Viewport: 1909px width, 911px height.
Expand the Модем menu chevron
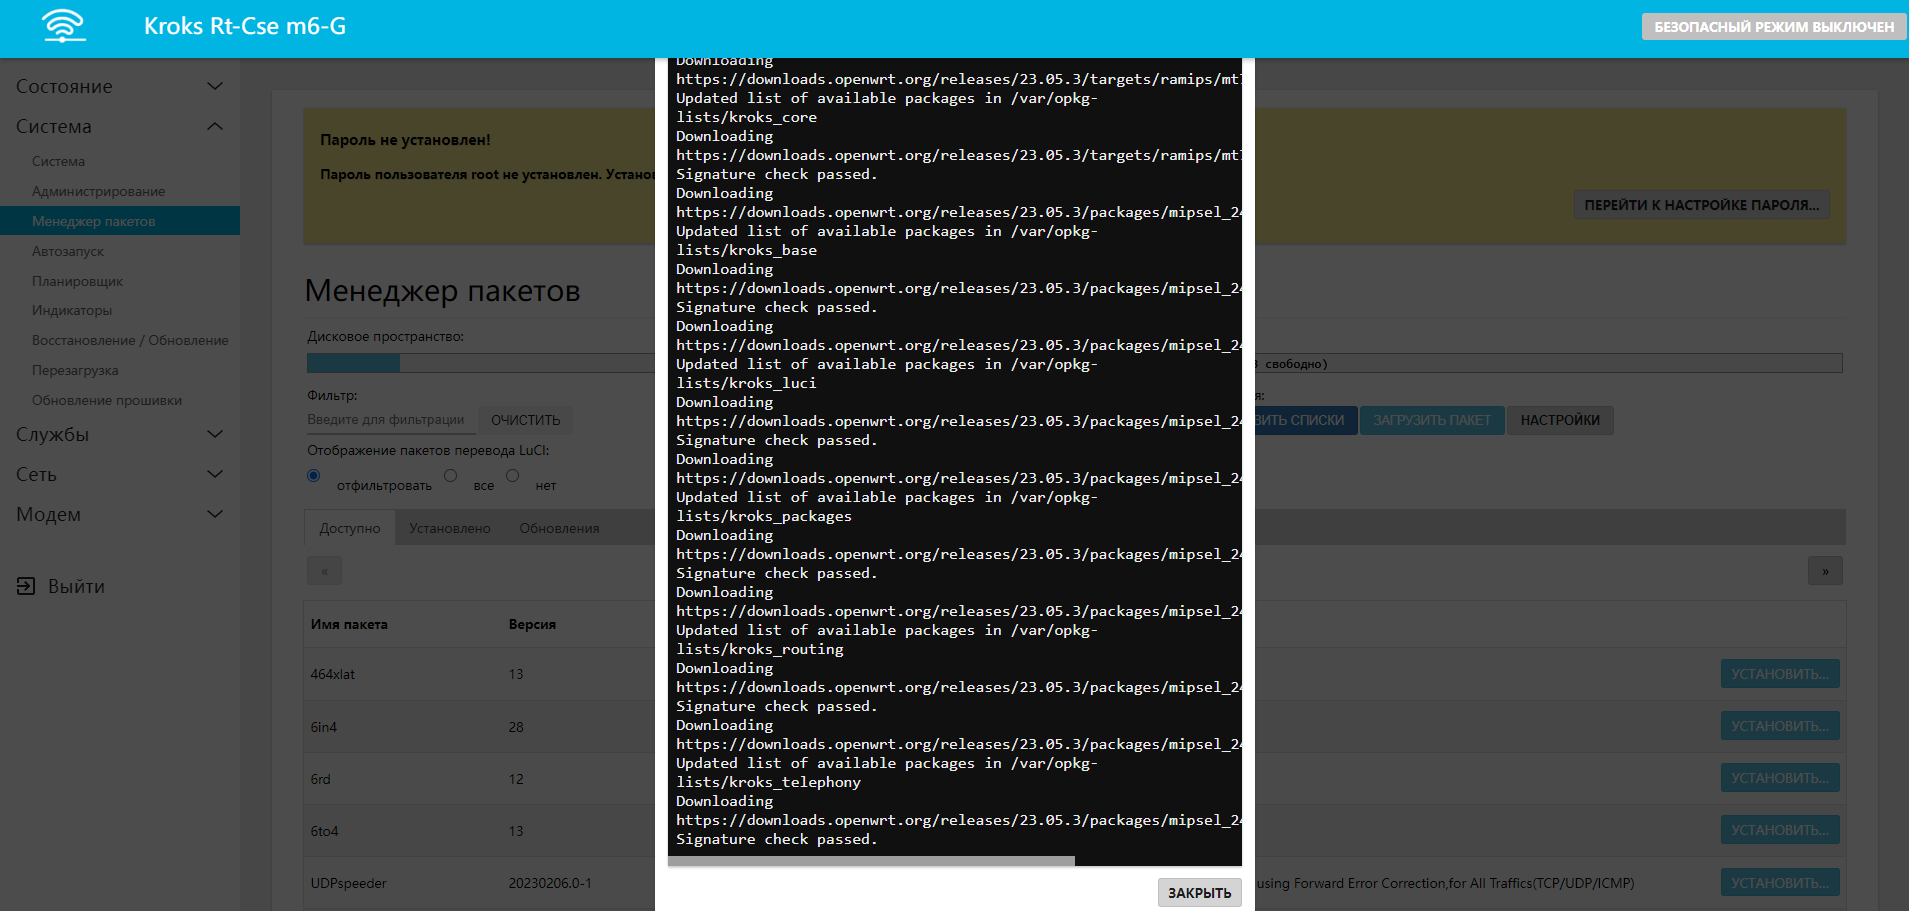tap(214, 514)
